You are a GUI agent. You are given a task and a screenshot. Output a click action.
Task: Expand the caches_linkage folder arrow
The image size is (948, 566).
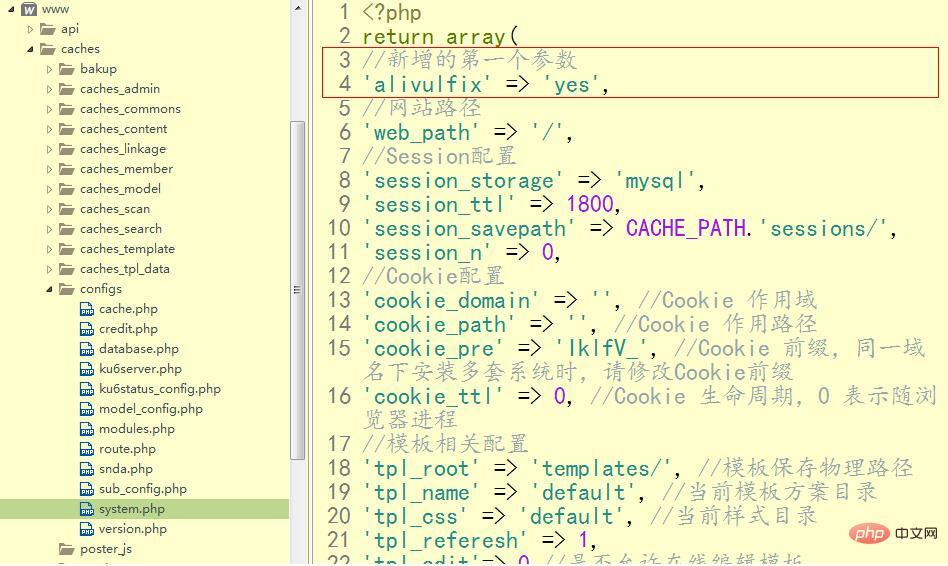point(50,149)
